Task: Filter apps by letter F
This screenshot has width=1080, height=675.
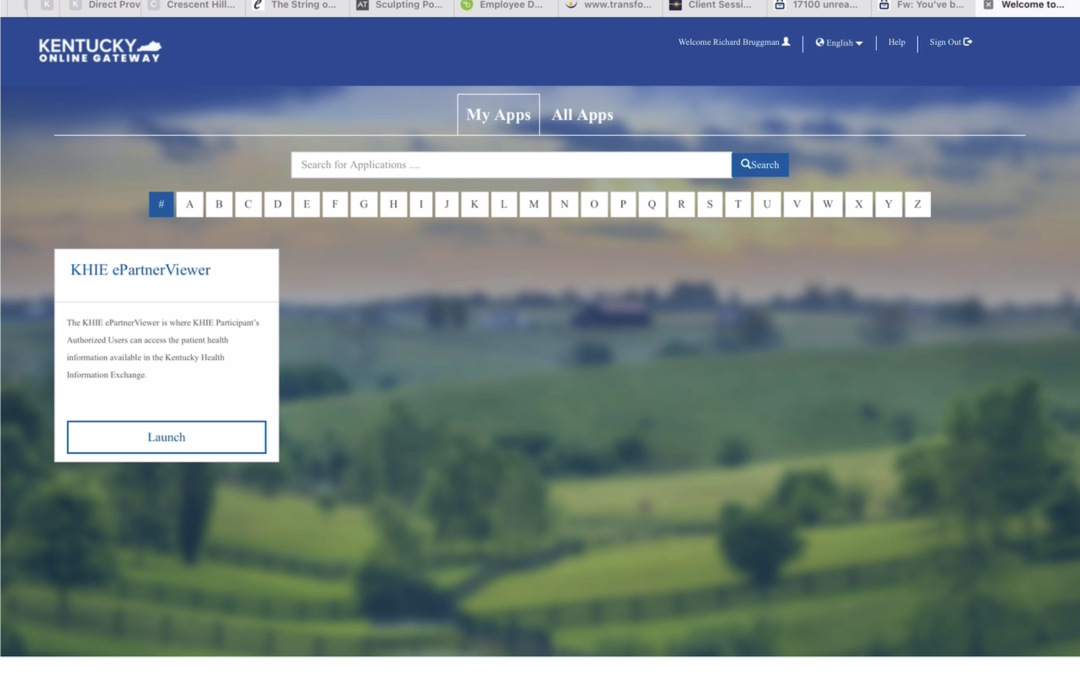Action: point(335,204)
